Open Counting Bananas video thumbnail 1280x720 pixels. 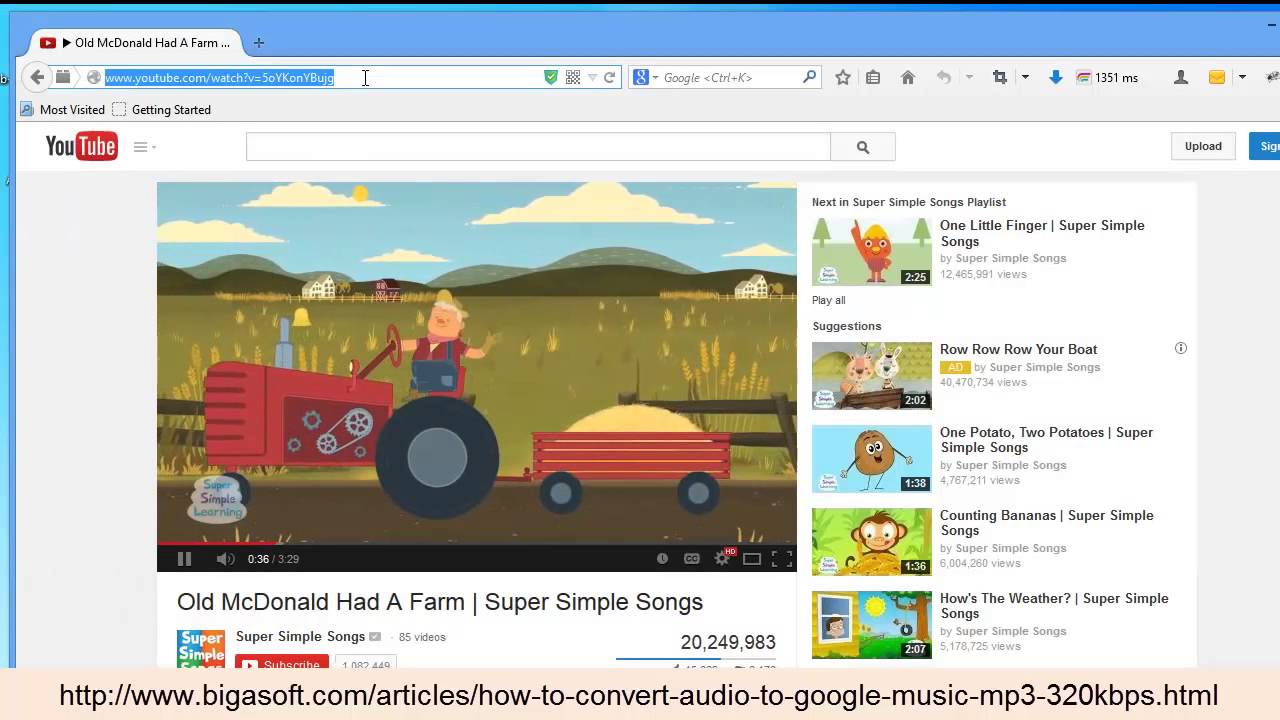tap(872, 542)
